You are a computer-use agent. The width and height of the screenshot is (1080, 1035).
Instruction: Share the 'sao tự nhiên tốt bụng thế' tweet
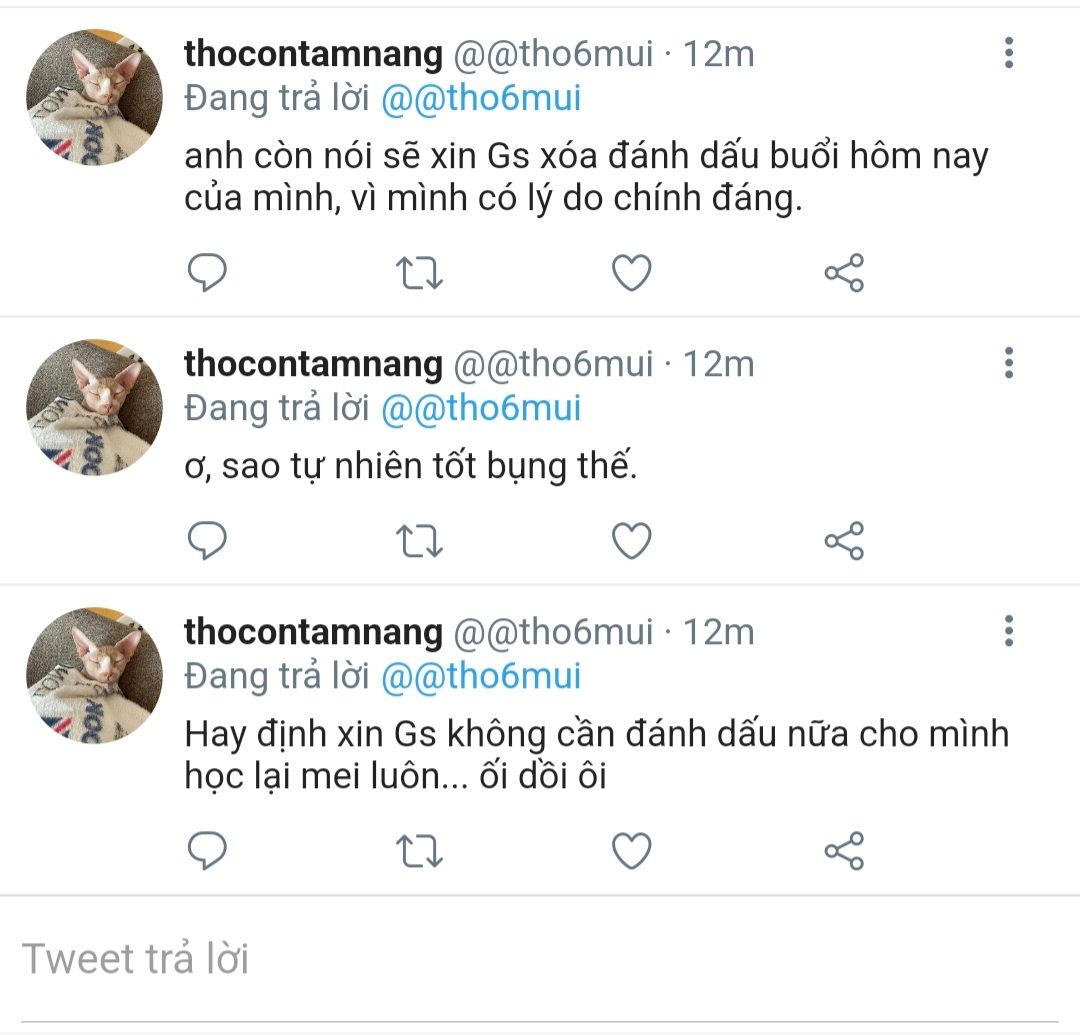(844, 541)
